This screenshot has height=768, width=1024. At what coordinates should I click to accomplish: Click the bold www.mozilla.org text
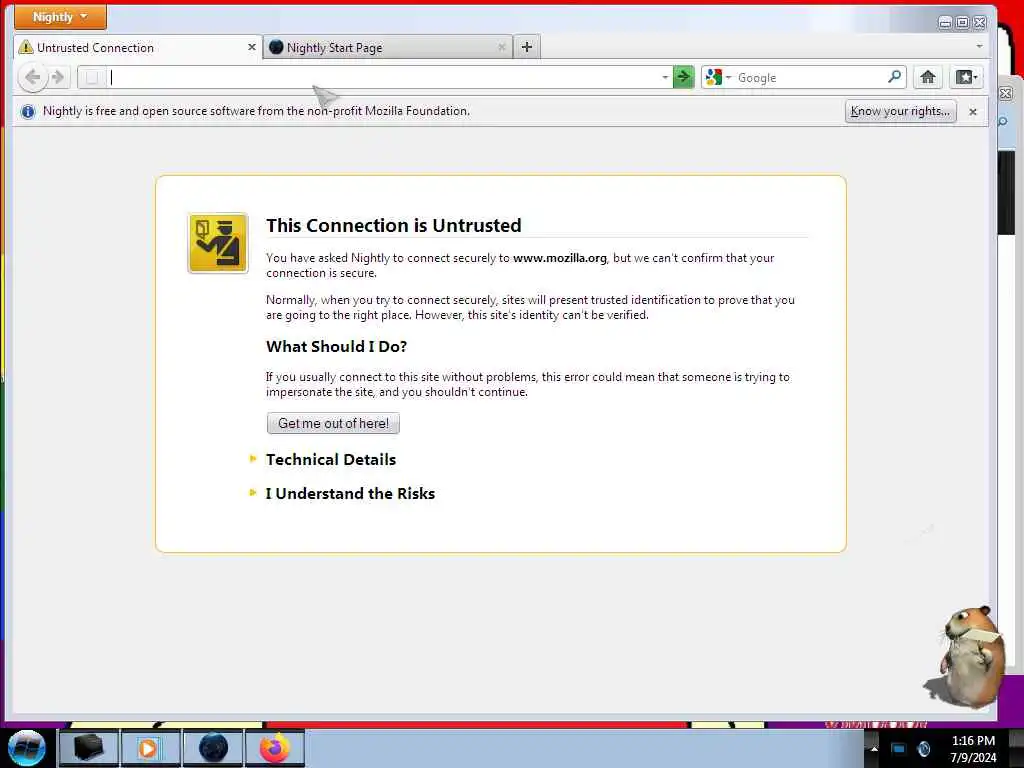click(x=560, y=258)
